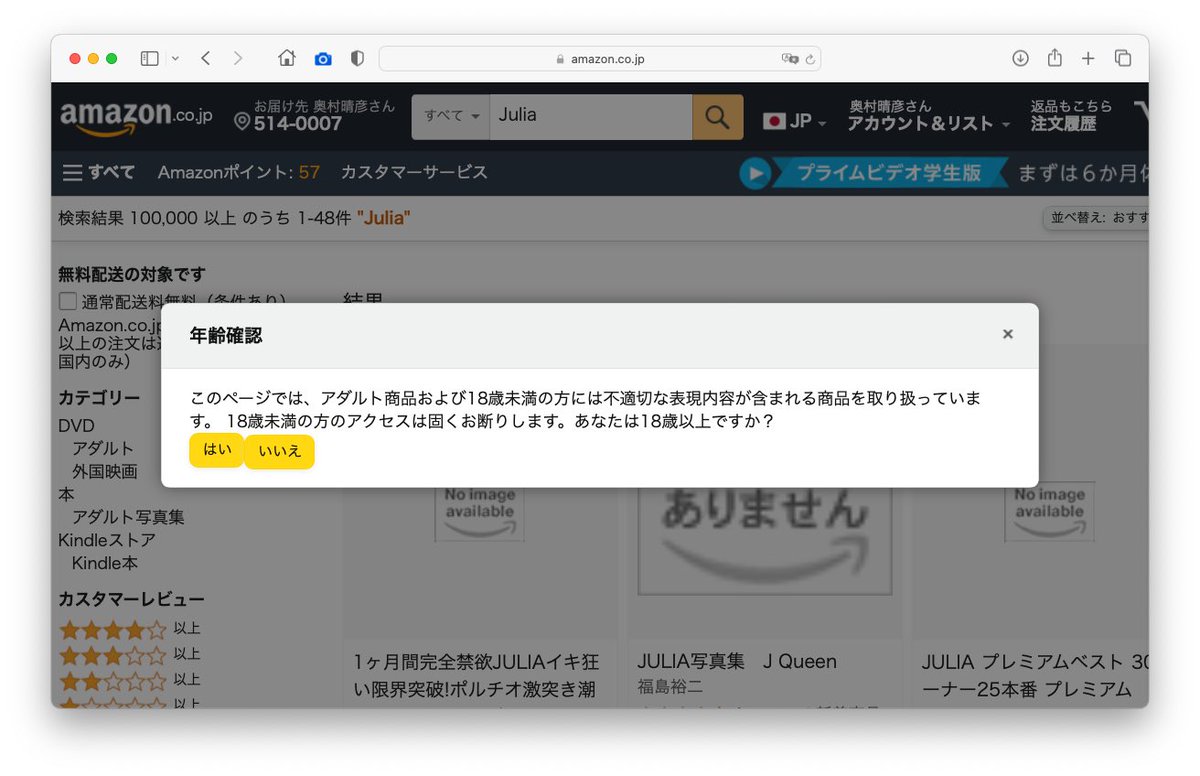Select the アダルト写真集 subcategory

point(128,518)
